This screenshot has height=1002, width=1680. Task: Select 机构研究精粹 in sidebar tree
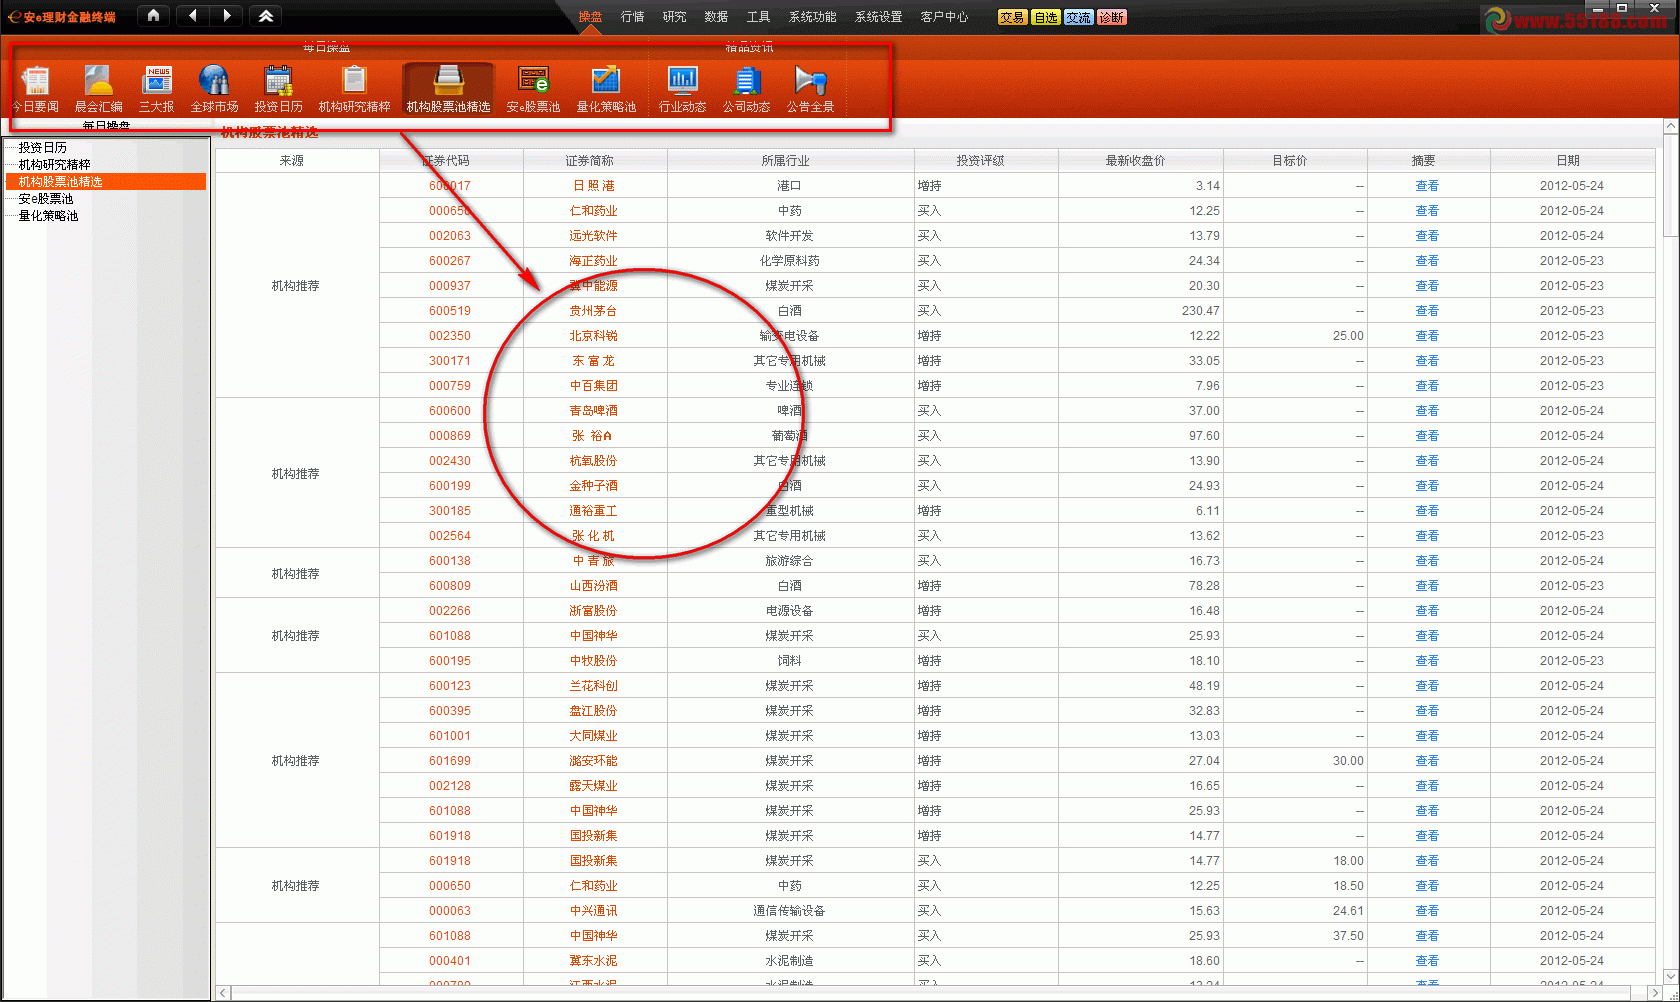click(x=55, y=164)
